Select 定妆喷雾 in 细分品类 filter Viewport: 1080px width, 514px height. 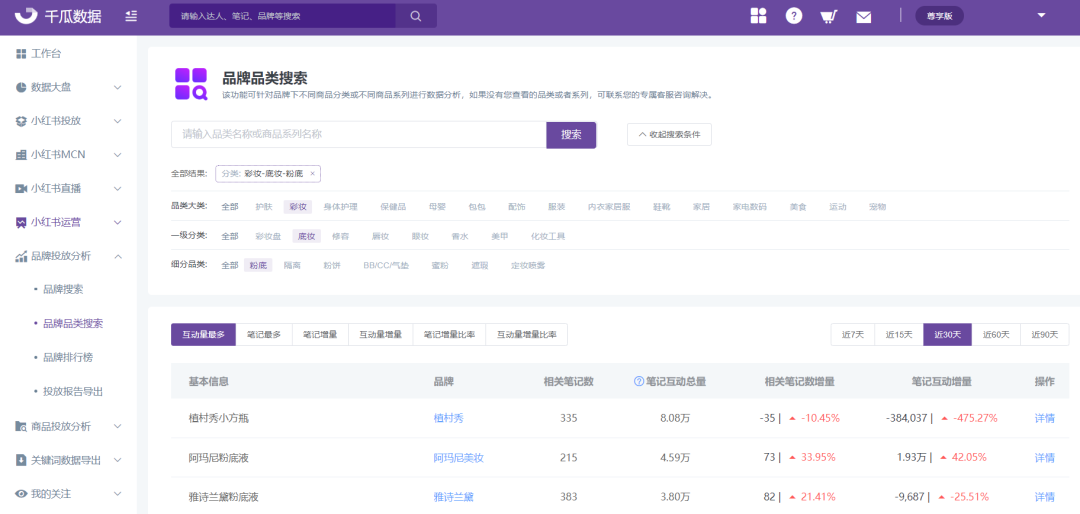pyautogui.click(x=528, y=265)
